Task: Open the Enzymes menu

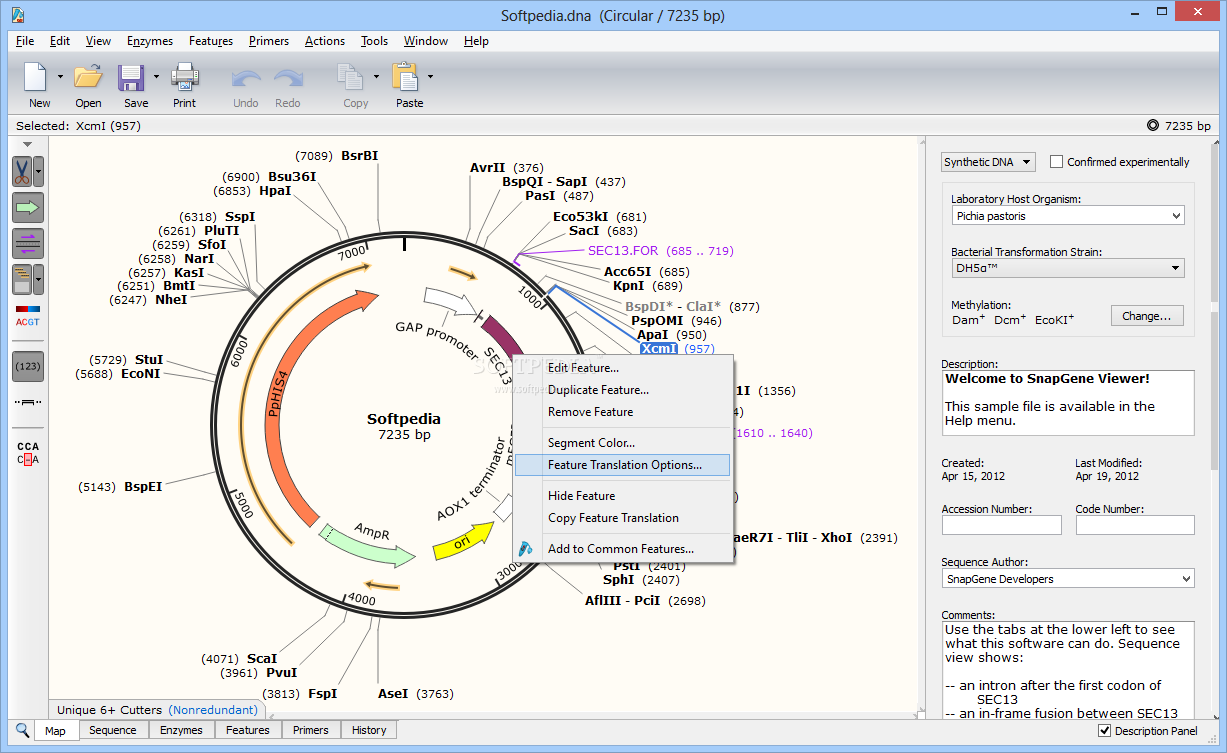Action: tap(150, 41)
